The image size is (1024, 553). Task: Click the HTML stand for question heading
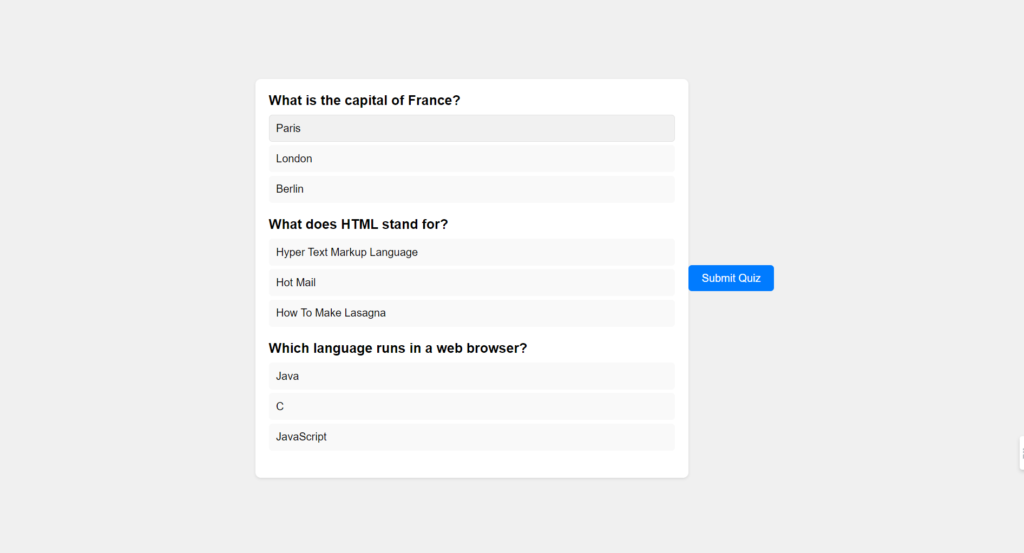[x=358, y=224]
